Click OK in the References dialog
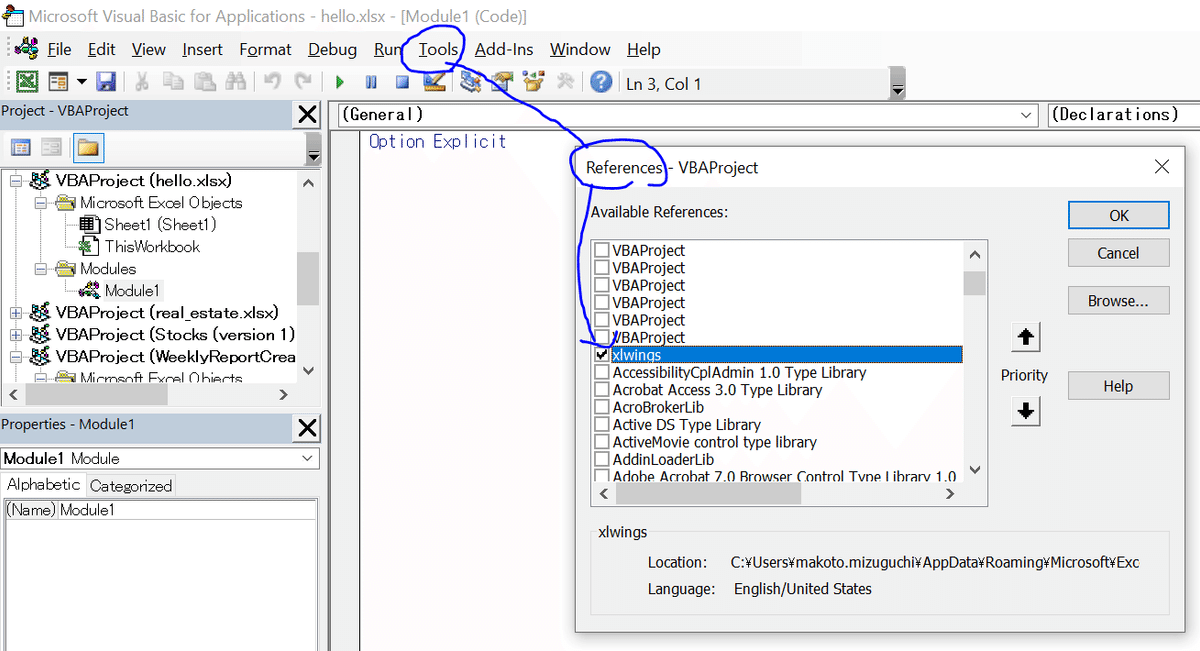Screen dimensions: 1200x651 pyautogui.click(x=1118, y=215)
